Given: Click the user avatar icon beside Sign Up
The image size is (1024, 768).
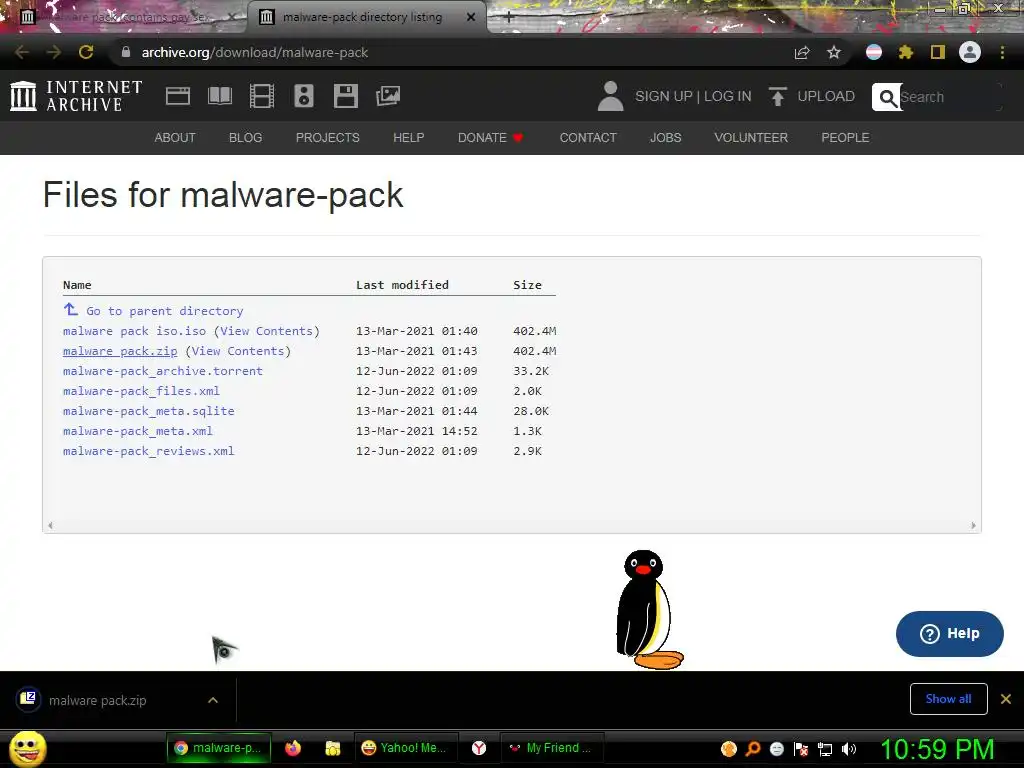Looking at the screenshot, I should tap(611, 96).
